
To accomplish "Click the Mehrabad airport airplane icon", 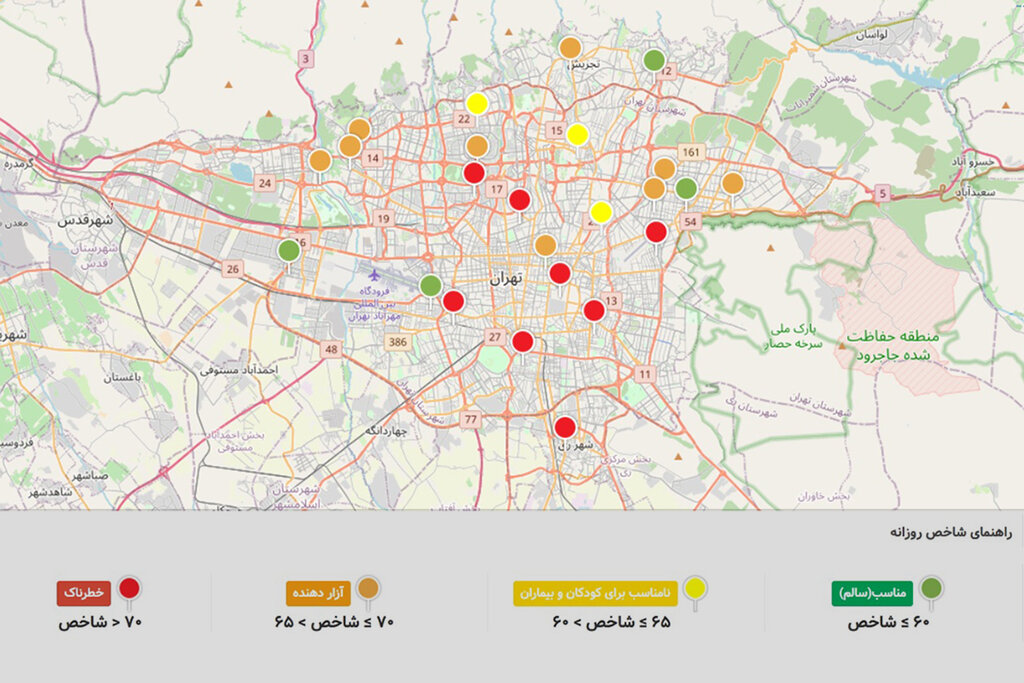I will [x=374, y=274].
